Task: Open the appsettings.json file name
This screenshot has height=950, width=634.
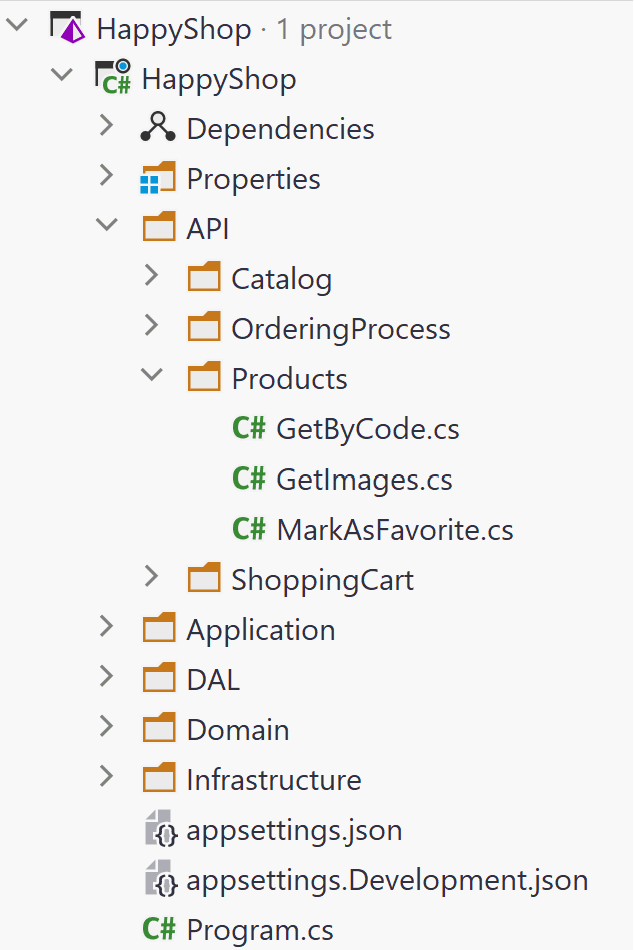Action: pyautogui.click(x=295, y=831)
